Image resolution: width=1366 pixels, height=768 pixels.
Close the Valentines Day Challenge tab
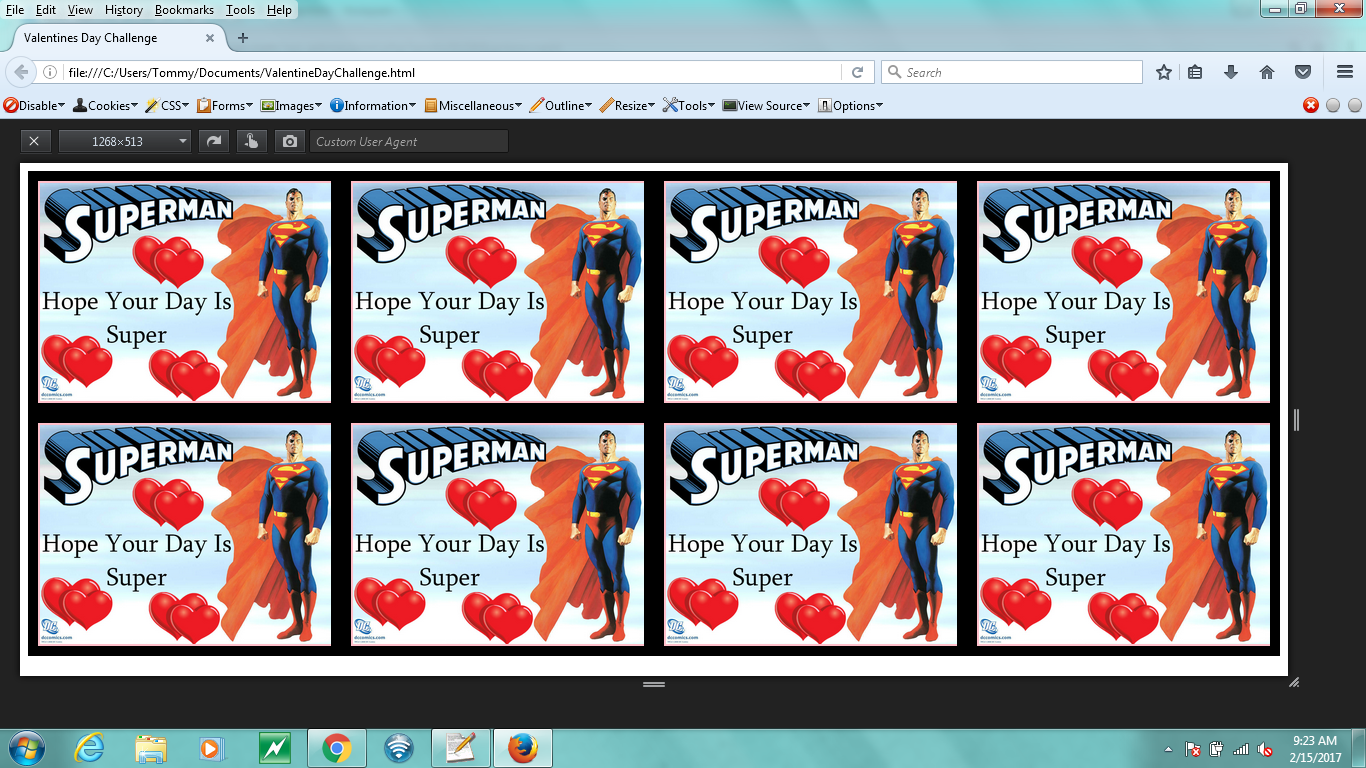(x=210, y=38)
